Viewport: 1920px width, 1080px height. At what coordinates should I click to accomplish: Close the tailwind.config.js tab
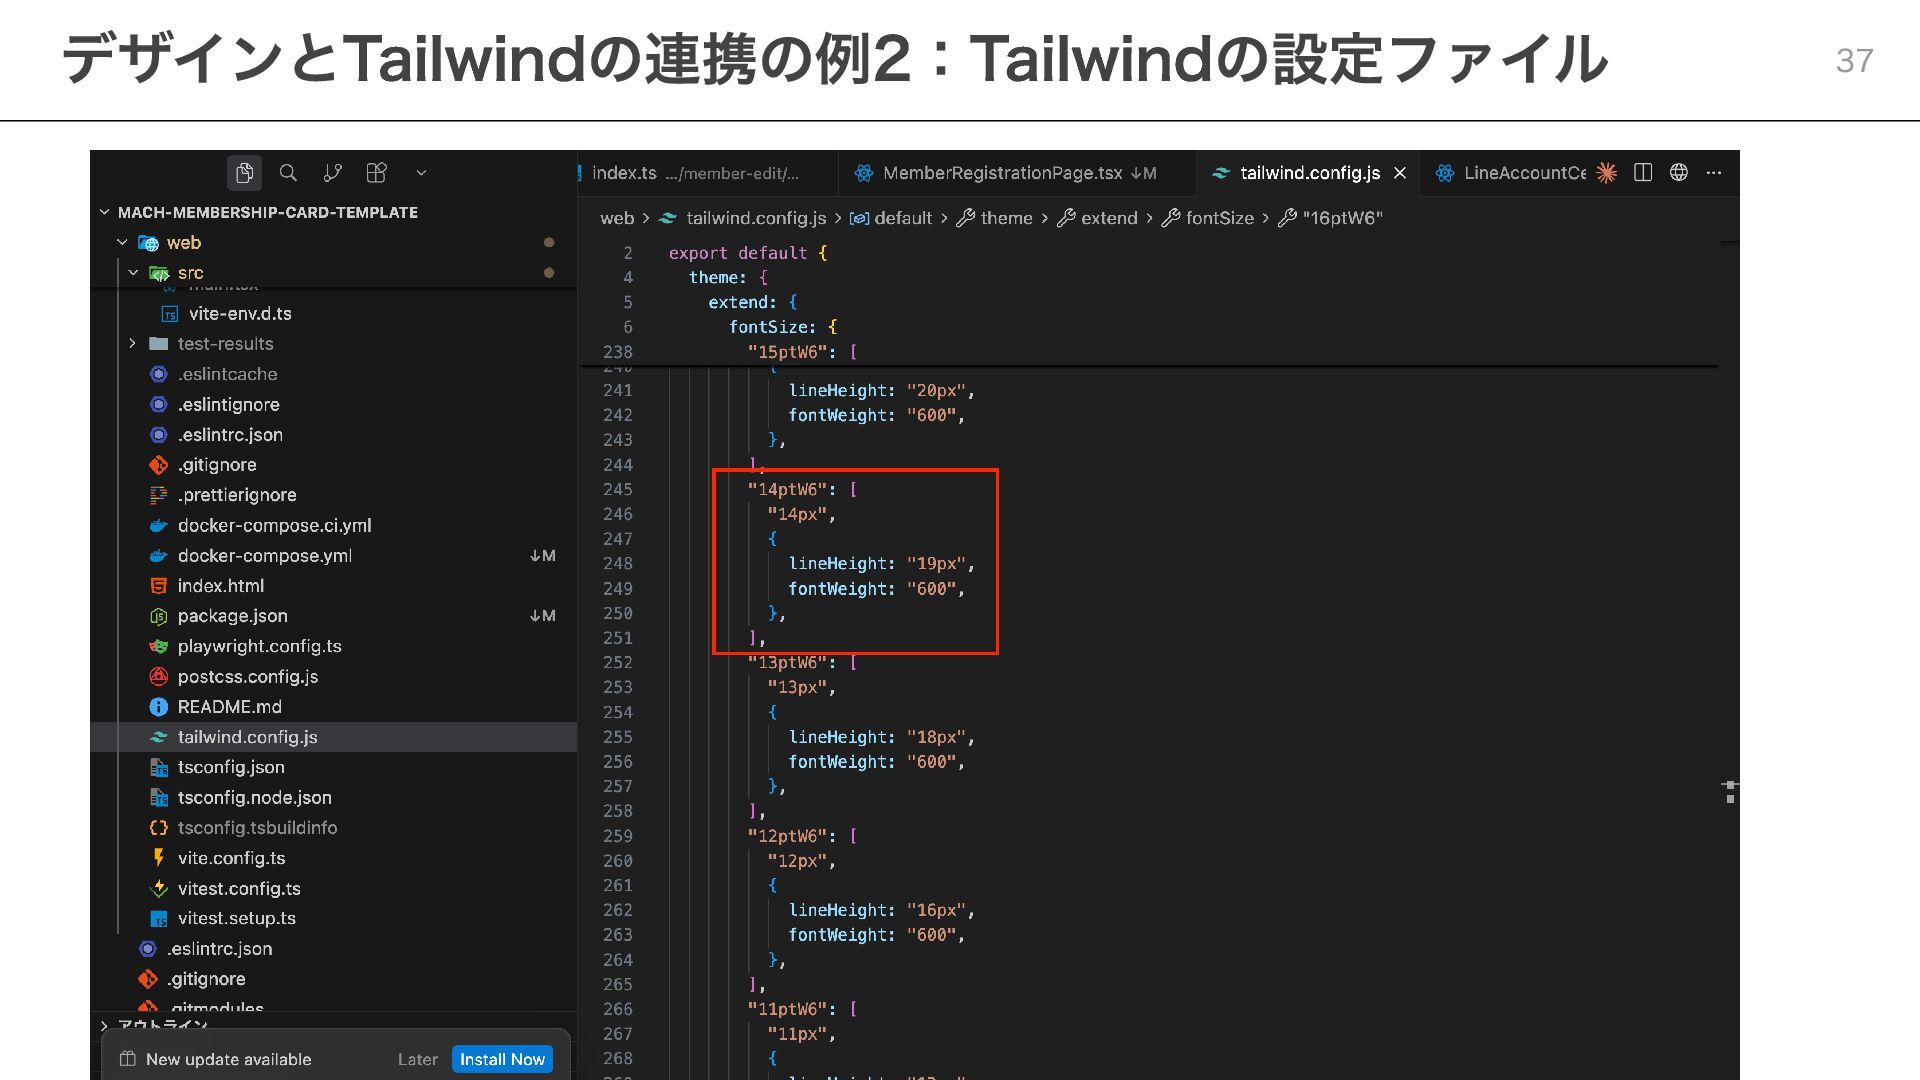pyautogui.click(x=1400, y=173)
